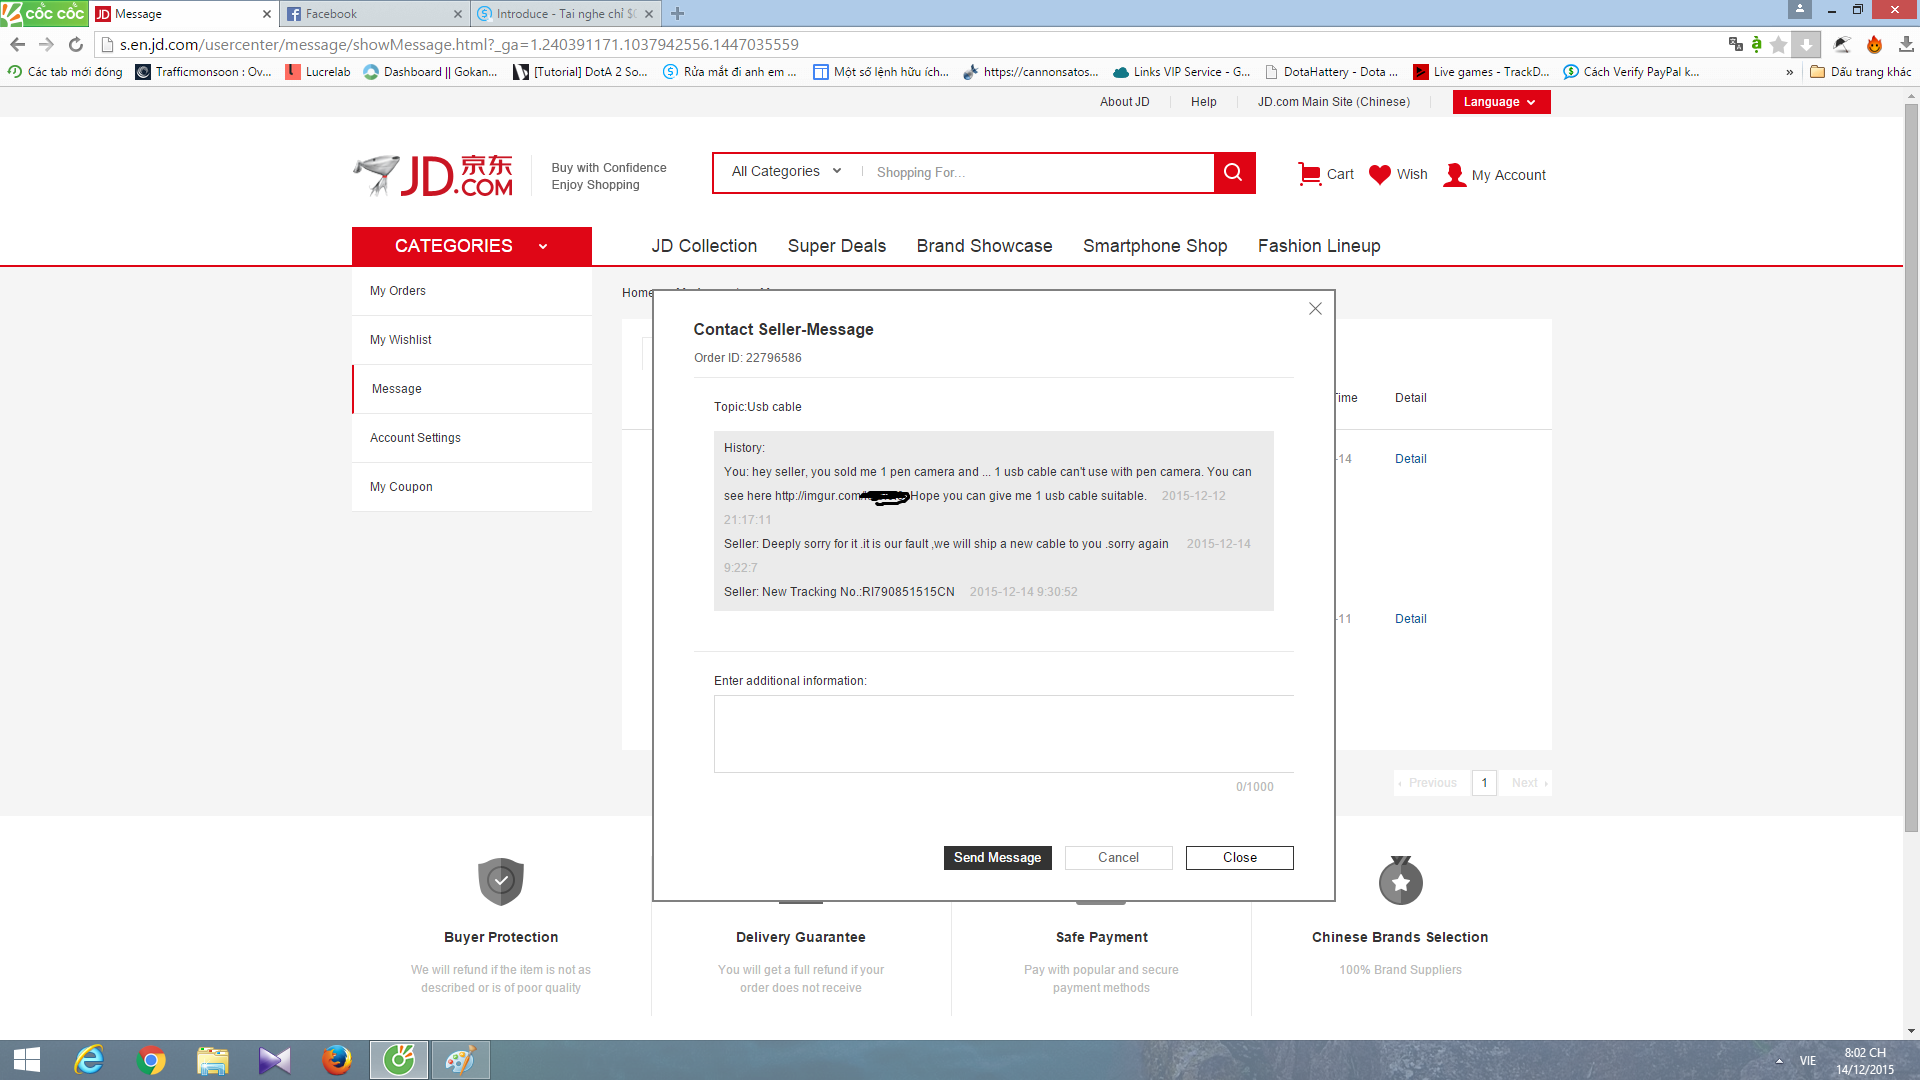
Task: Open Chrome from the Windows taskbar
Action: tap(151, 1060)
